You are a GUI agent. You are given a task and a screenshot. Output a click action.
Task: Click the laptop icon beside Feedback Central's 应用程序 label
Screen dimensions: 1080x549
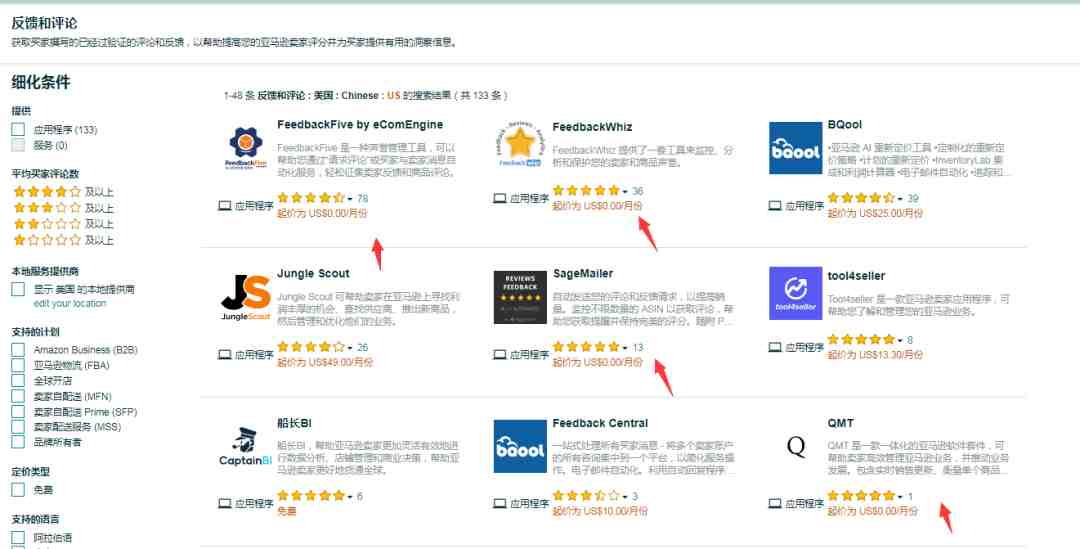pos(500,504)
